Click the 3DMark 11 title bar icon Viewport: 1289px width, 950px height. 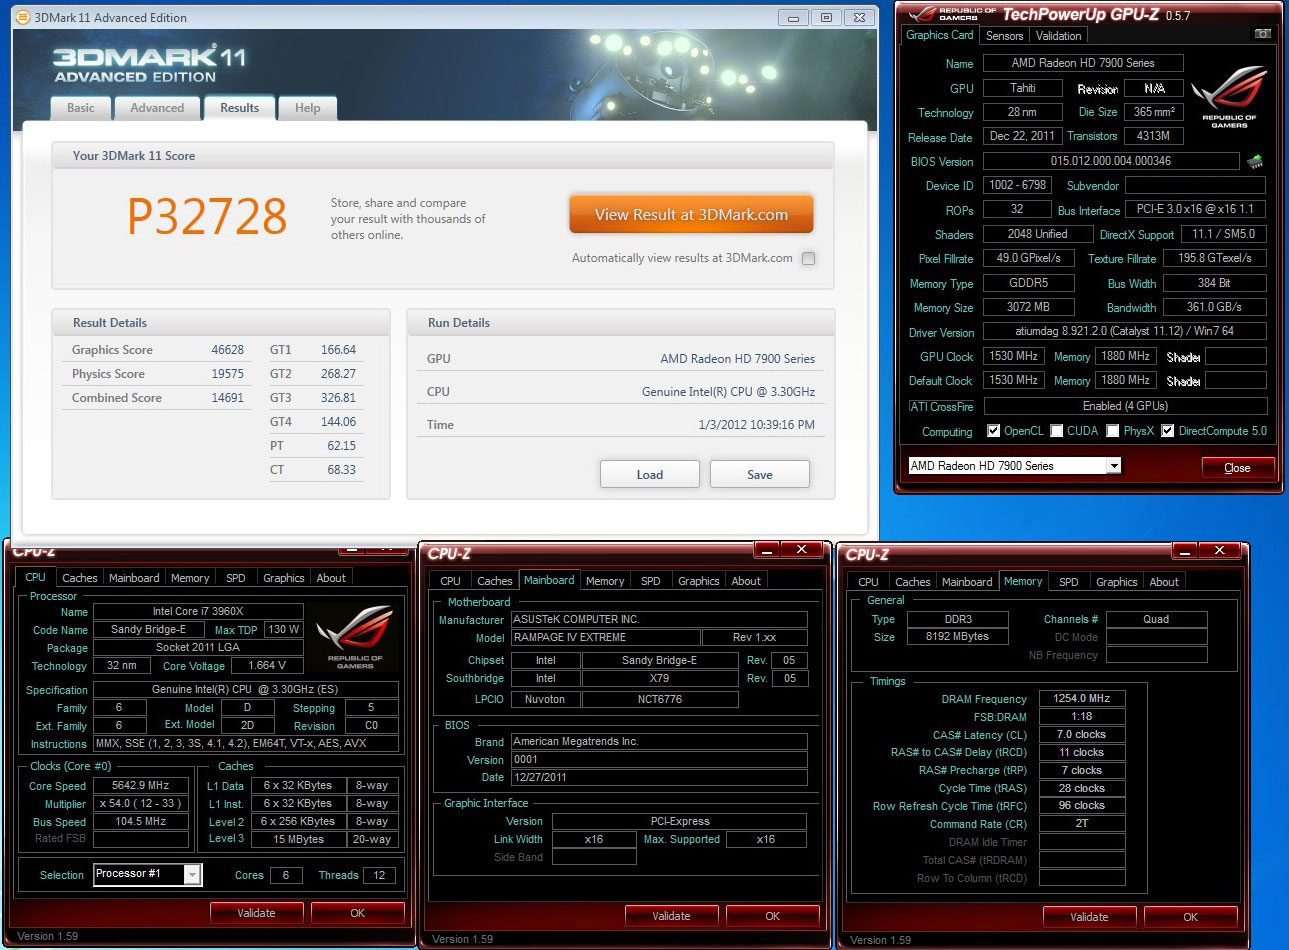[22, 17]
